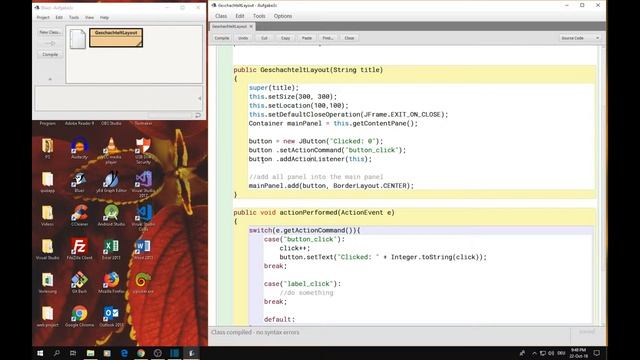640x360 pixels.
Task: Click the Windows Start button
Action: [x=40, y=353]
